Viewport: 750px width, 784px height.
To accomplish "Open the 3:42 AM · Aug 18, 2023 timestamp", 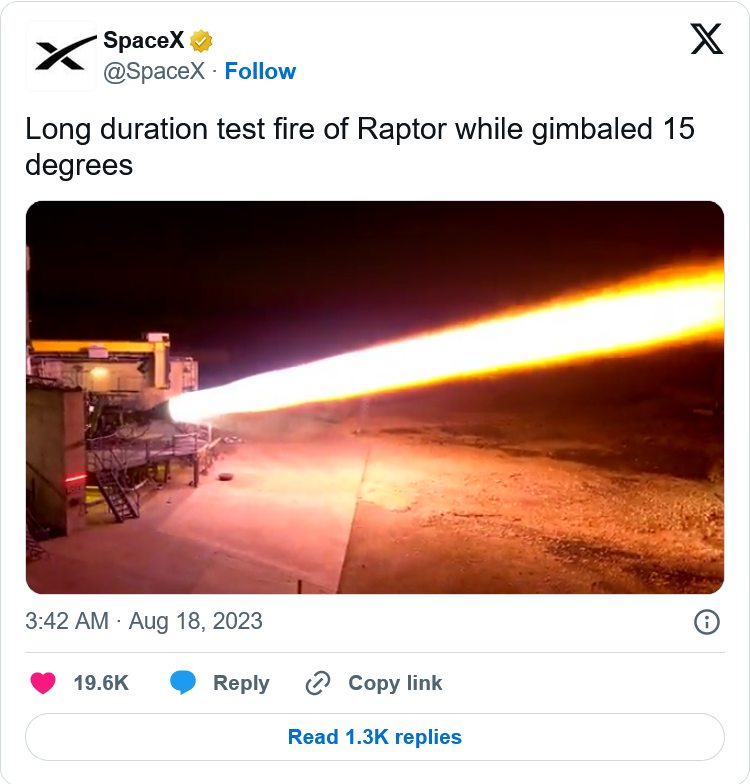I will pos(144,621).
